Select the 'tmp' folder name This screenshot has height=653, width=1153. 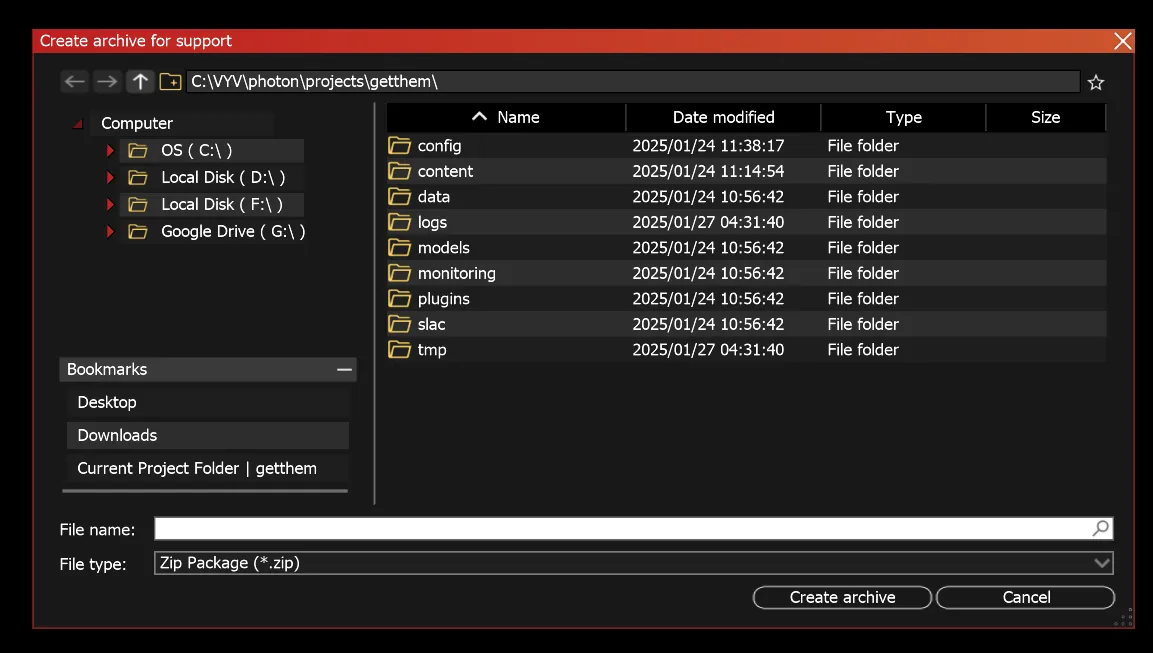point(432,350)
